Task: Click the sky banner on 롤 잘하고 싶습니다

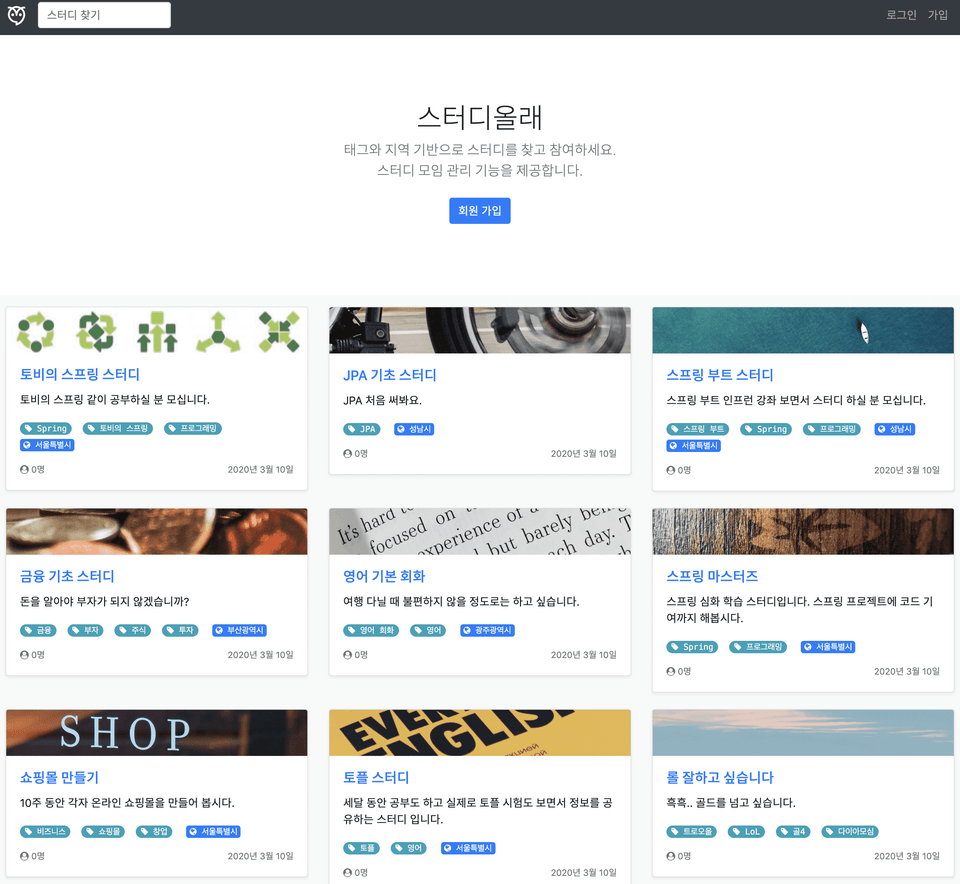Action: pyautogui.click(x=803, y=733)
